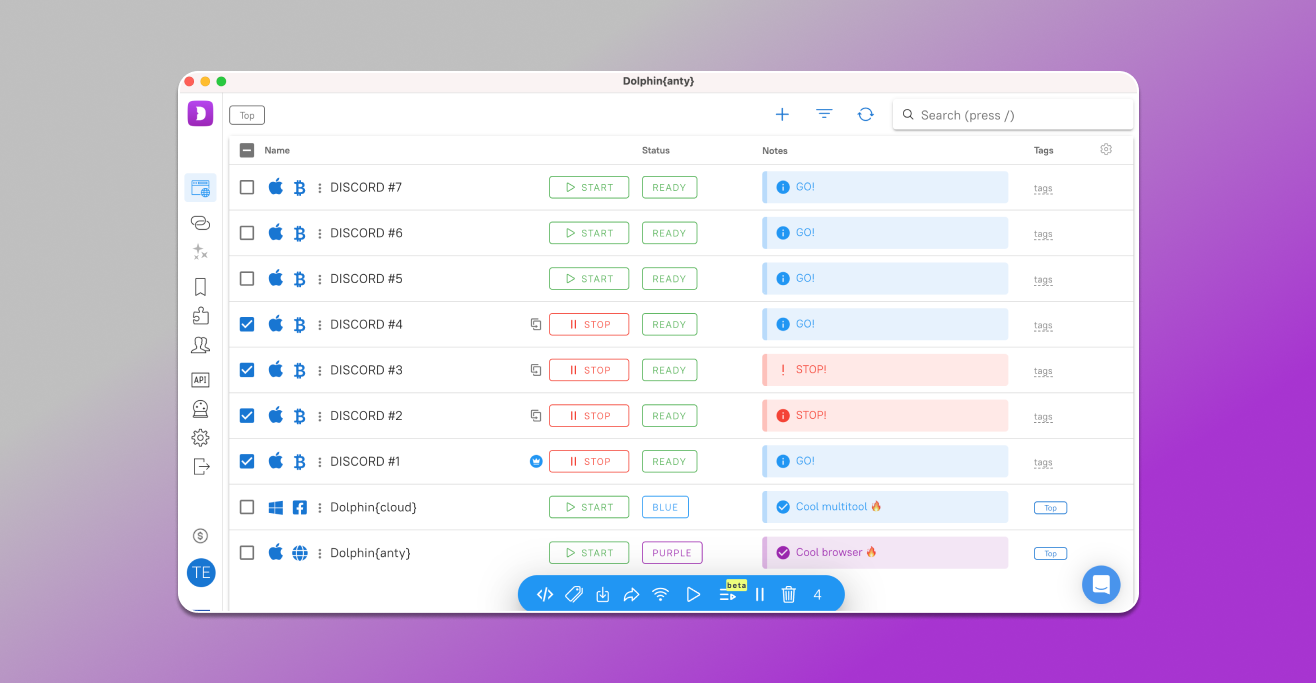
Task: Click the plus icon to add a profile
Action: click(782, 115)
